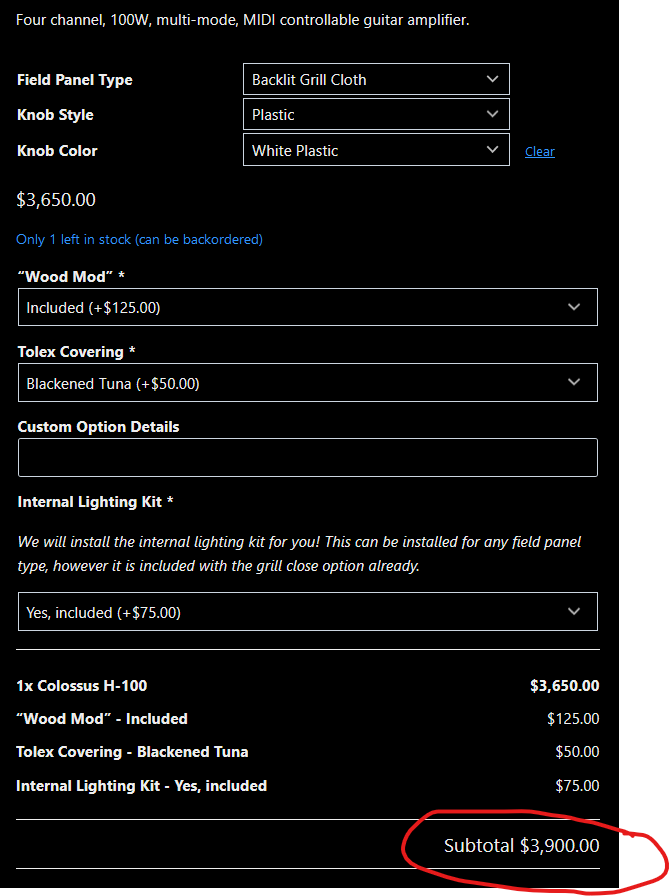Open the Tolex Covering dropdown
Viewport: 670px width, 896px height.
coord(307,383)
